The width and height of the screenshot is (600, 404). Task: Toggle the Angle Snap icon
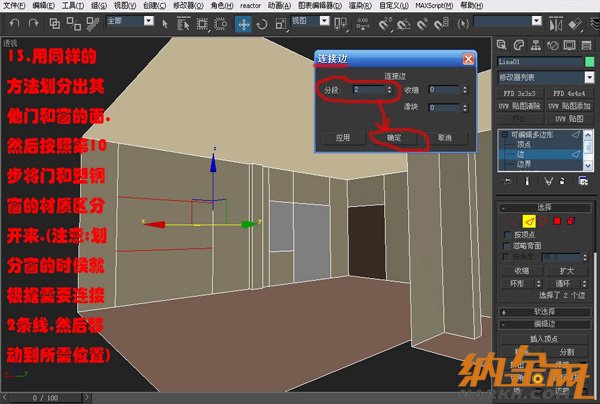point(403,24)
